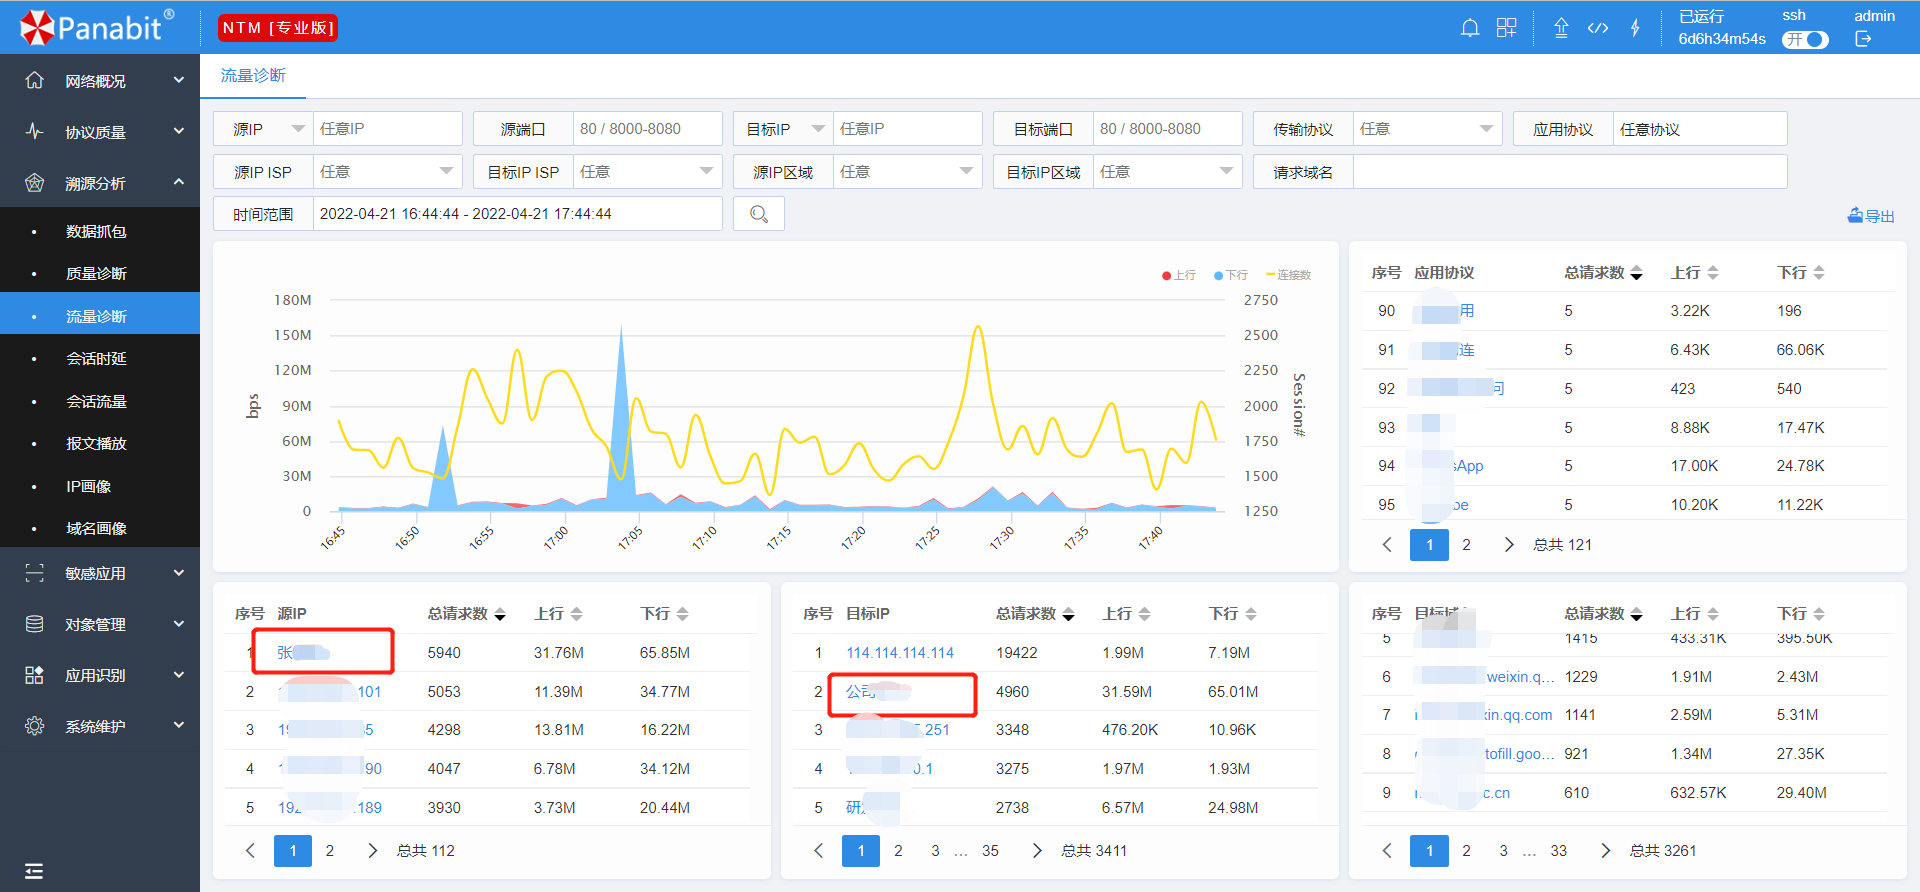The image size is (1920, 892).
Task: Expand the 系统维护 menu
Action: click(x=100, y=726)
